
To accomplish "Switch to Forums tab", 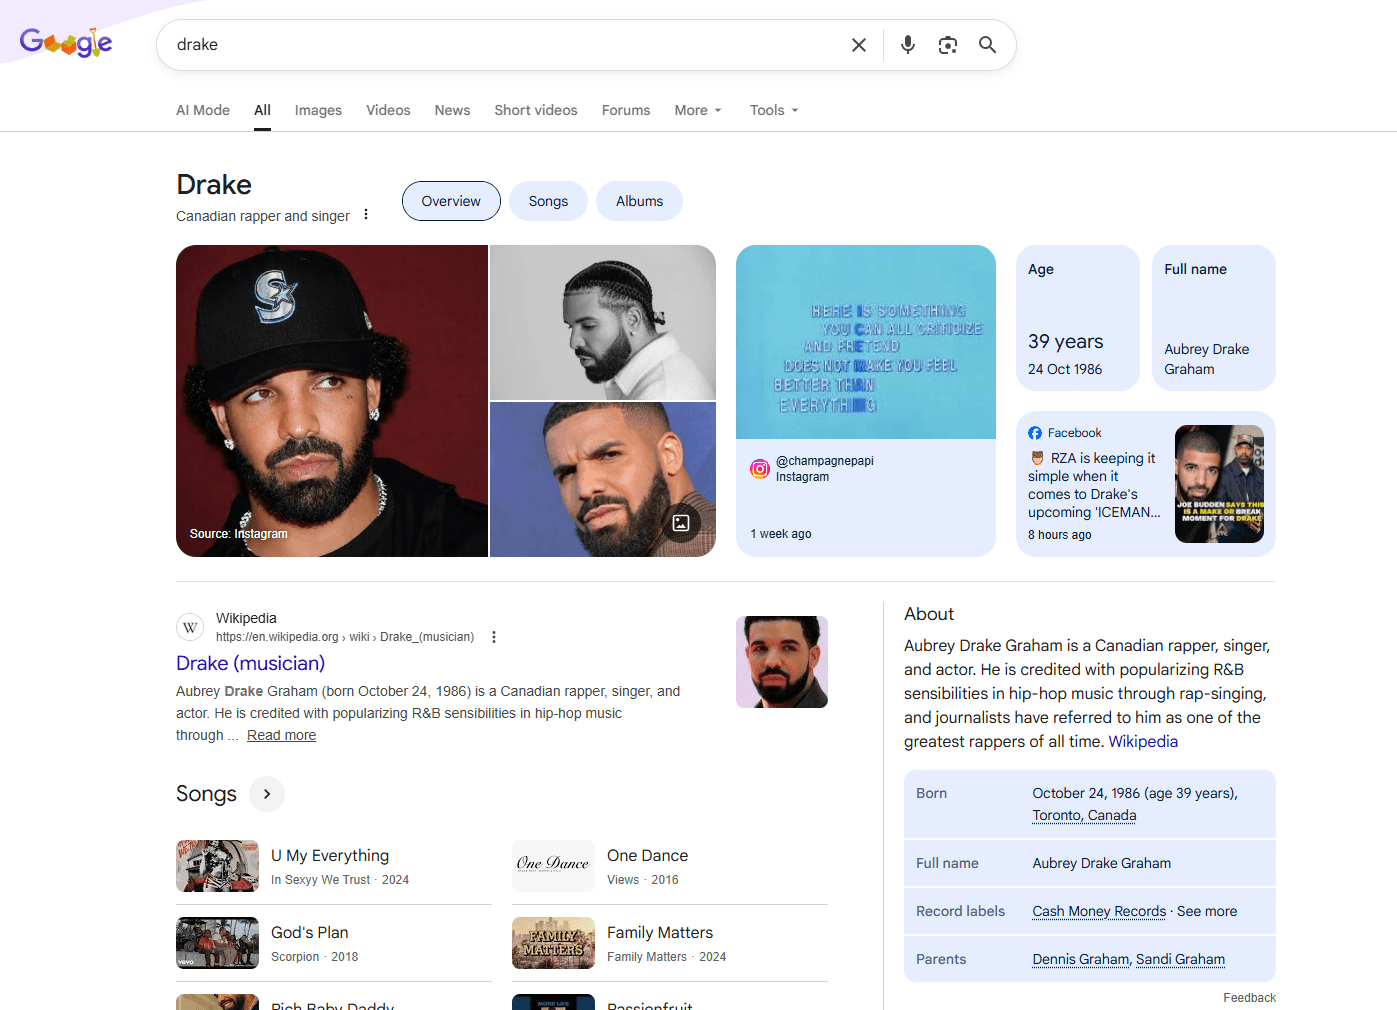I will [626, 110].
